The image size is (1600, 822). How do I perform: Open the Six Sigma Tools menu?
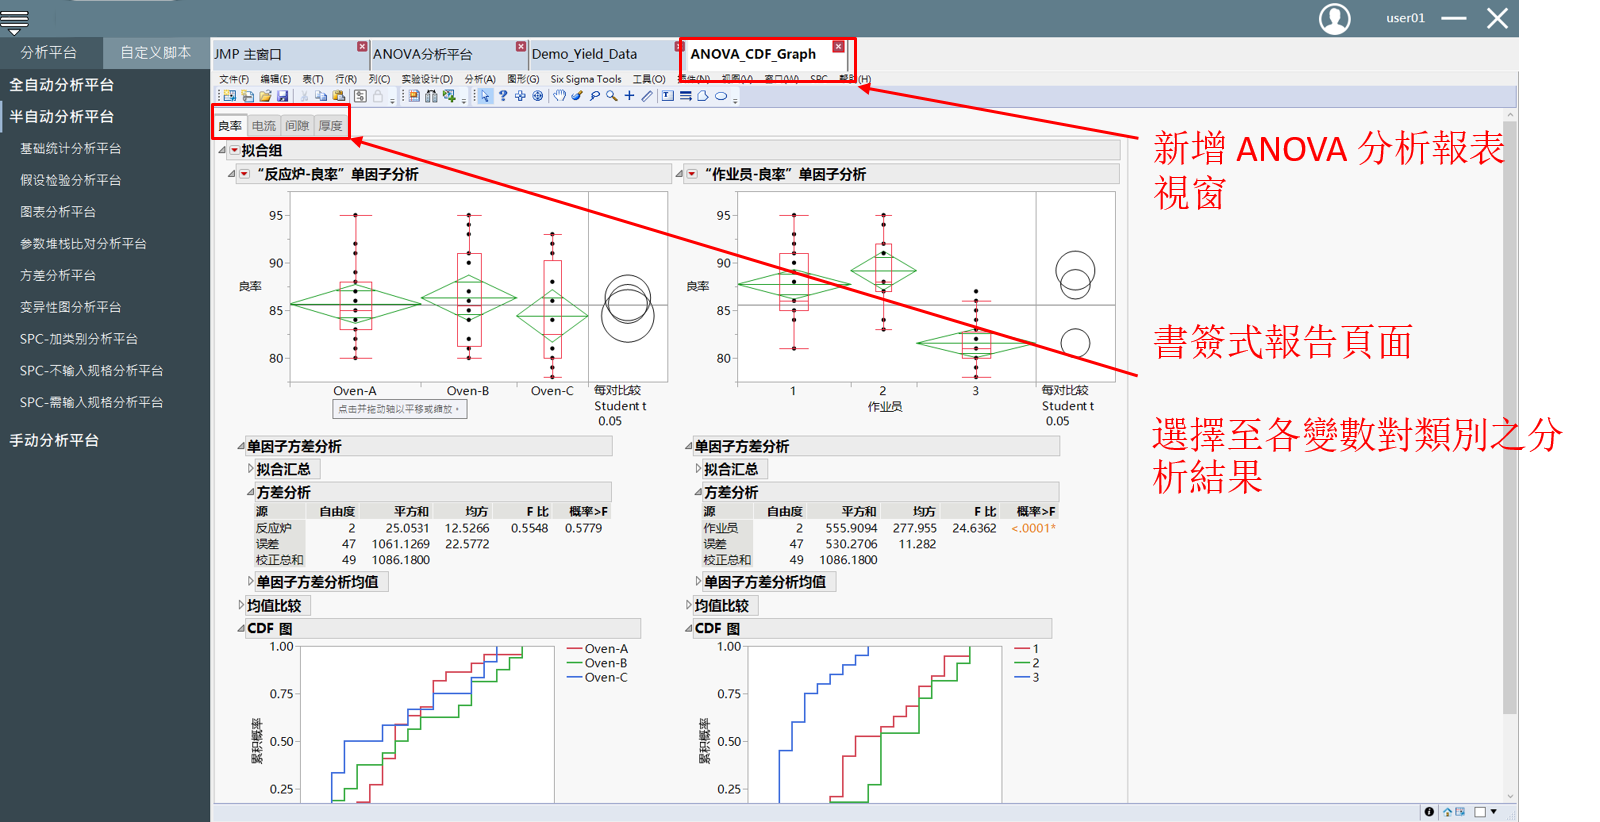586,79
